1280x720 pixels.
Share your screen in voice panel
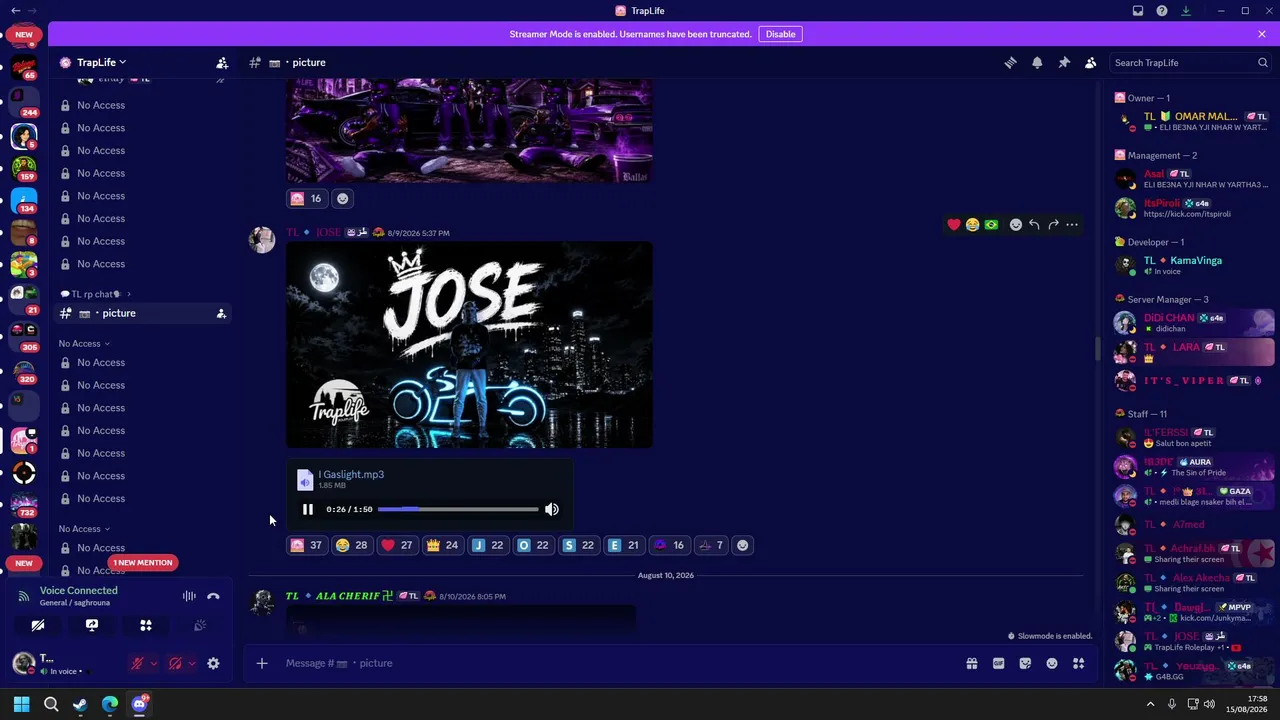(x=92, y=626)
